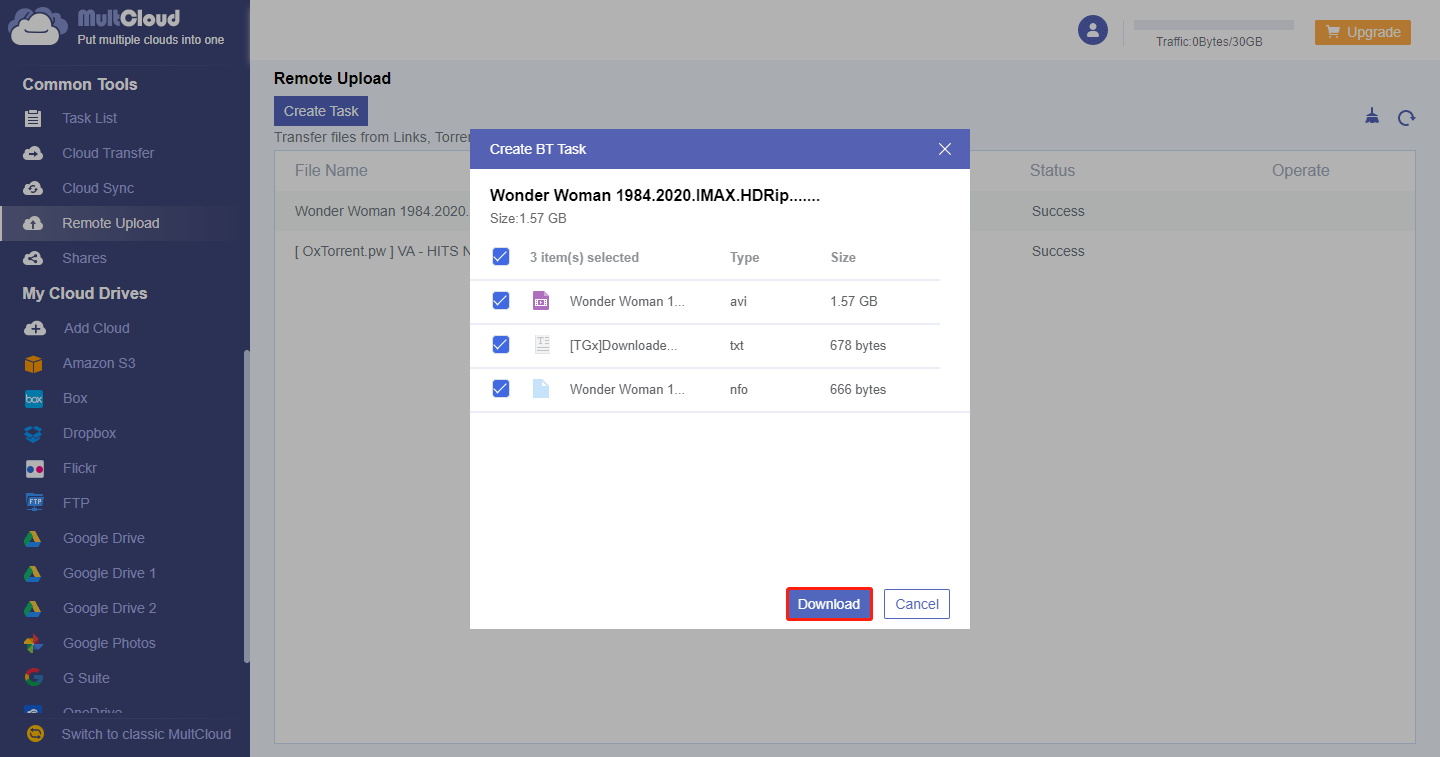Open Task List in sidebar
The image size is (1440, 757).
[89, 118]
